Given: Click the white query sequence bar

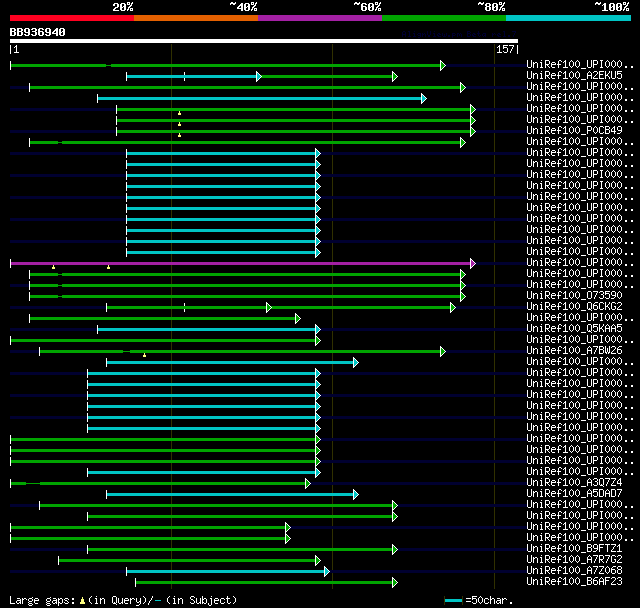Looking at the screenshot, I should tap(264, 41).
